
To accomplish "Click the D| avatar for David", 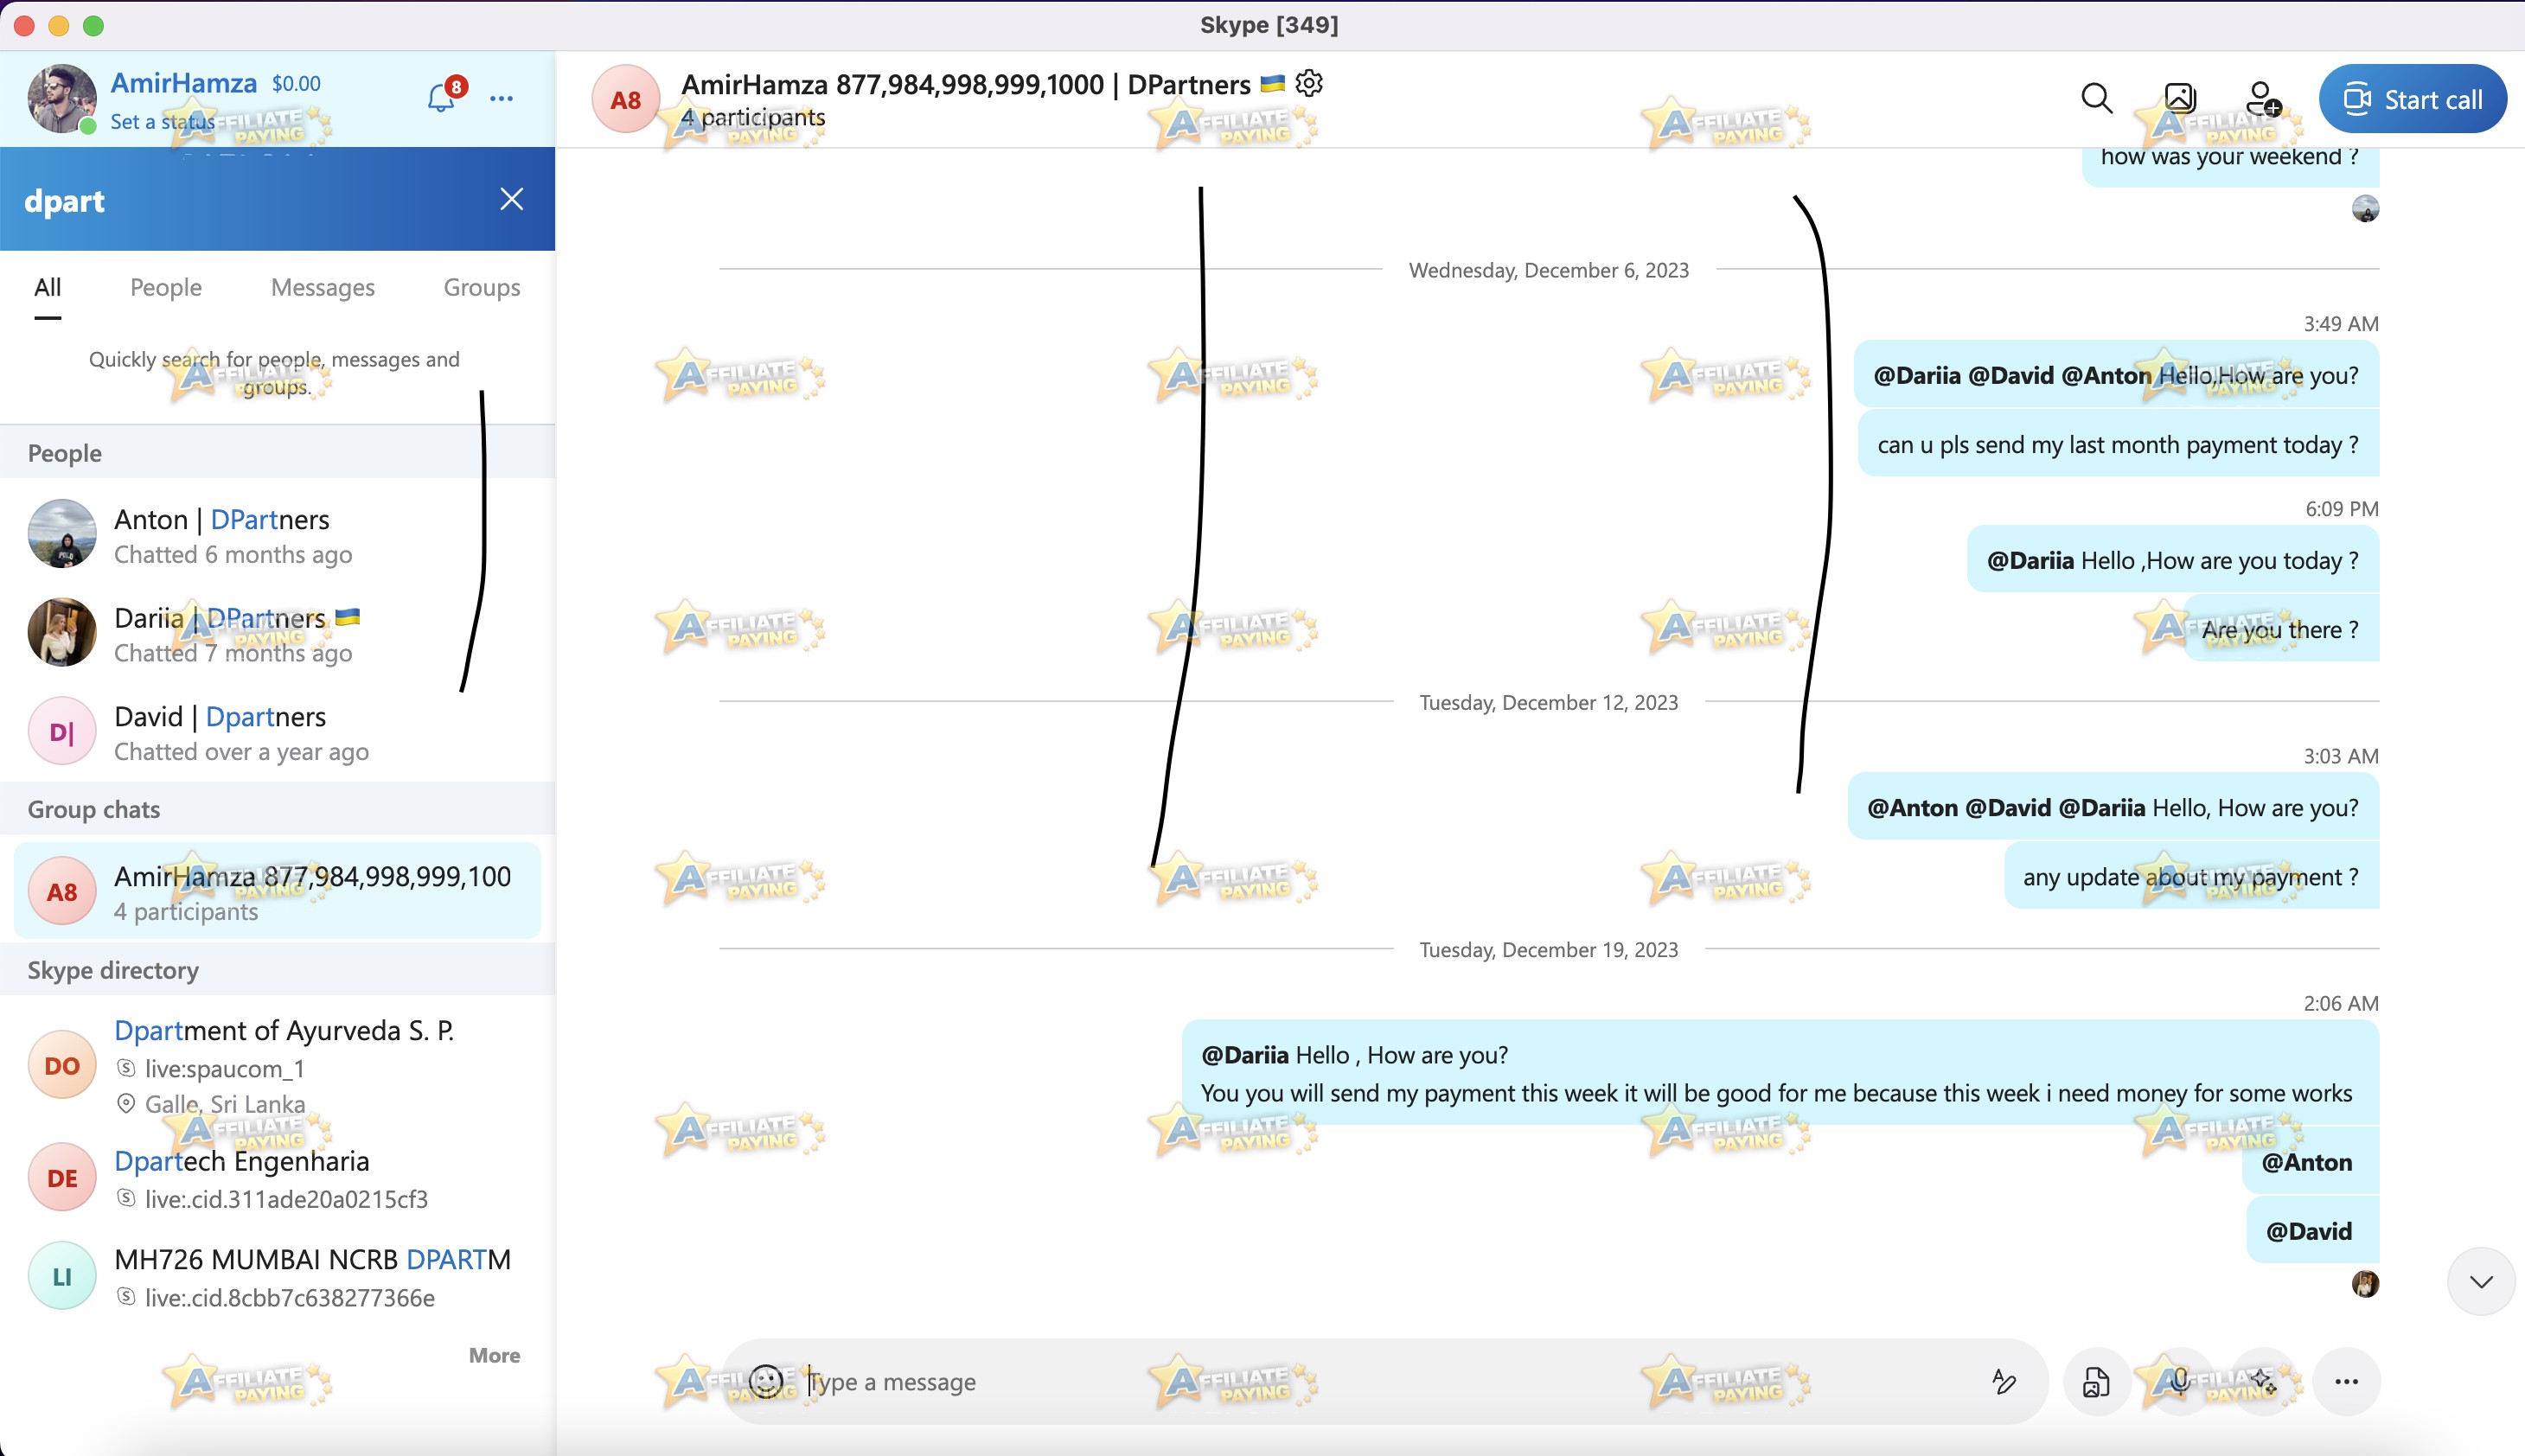I will (x=62, y=731).
